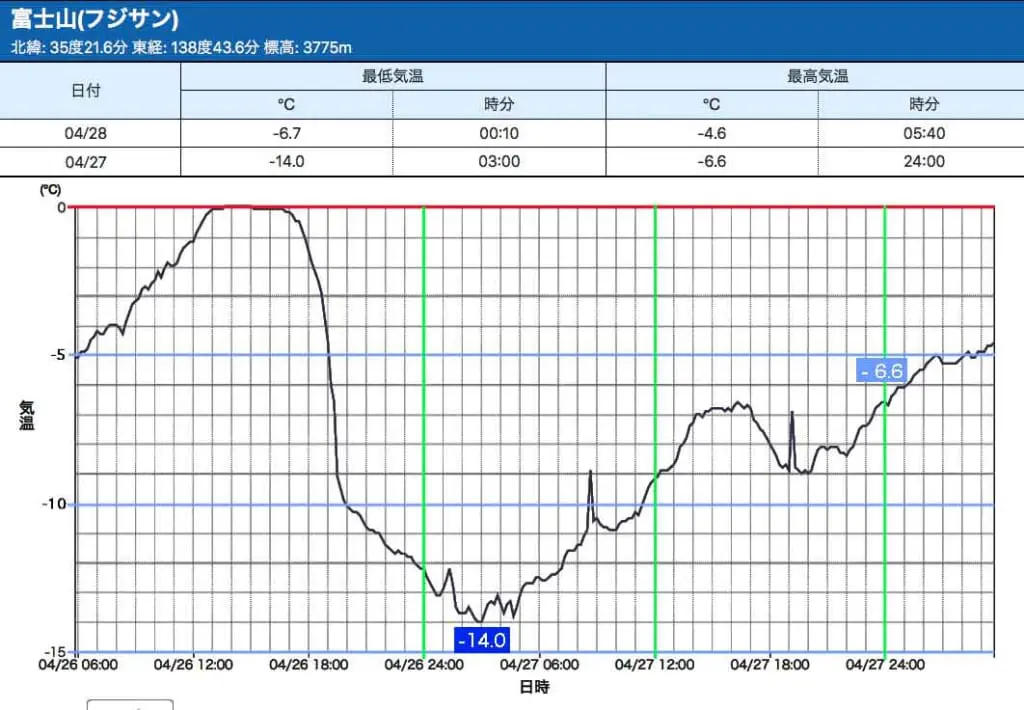This screenshot has width=1024, height=710.
Task: Click the -5 value on the temperature axis
Action: tap(57, 355)
